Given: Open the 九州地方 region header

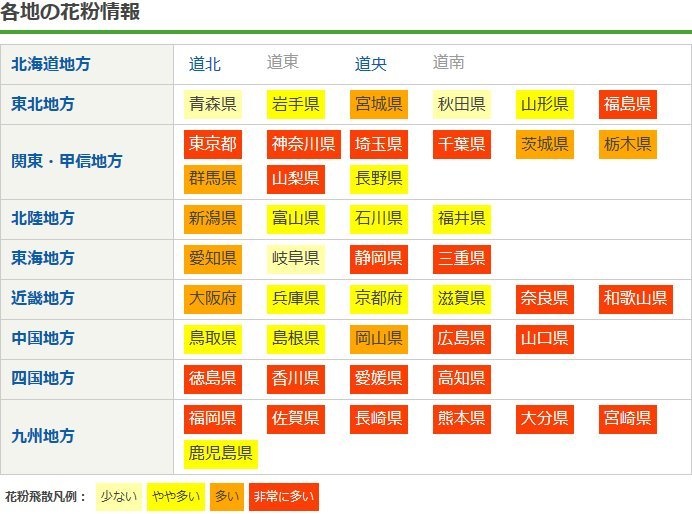Looking at the screenshot, I should [43, 436].
